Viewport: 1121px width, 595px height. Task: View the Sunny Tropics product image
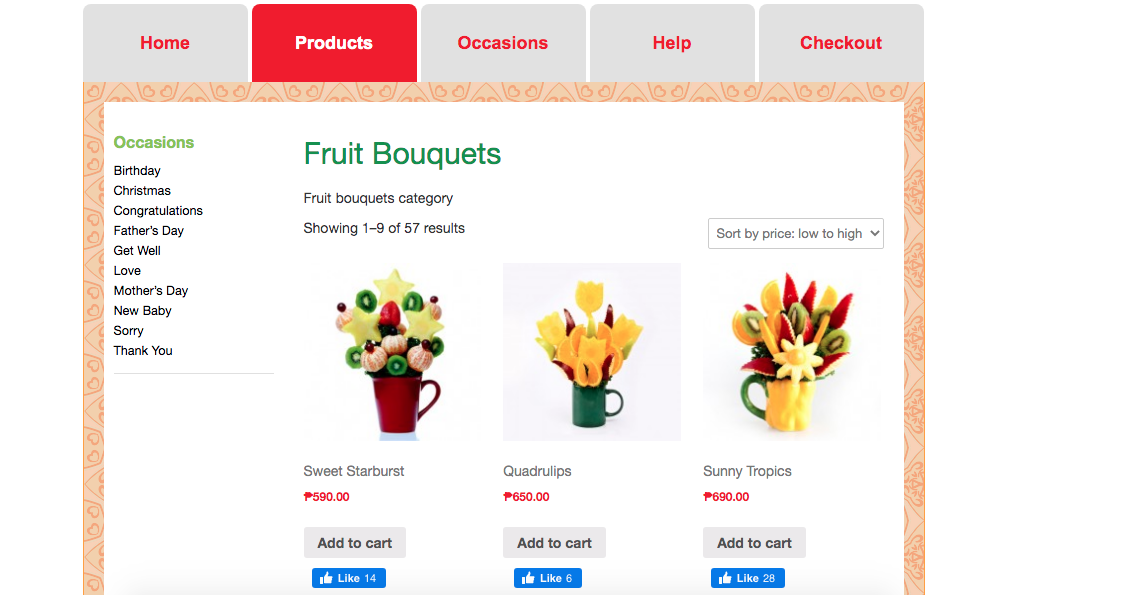791,352
